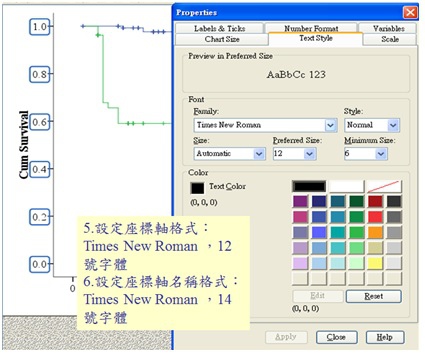The width and height of the screenshot is (425, 364).
Task: Expand the Style dropdown showing Normal
Action: [x=393, y=125]
